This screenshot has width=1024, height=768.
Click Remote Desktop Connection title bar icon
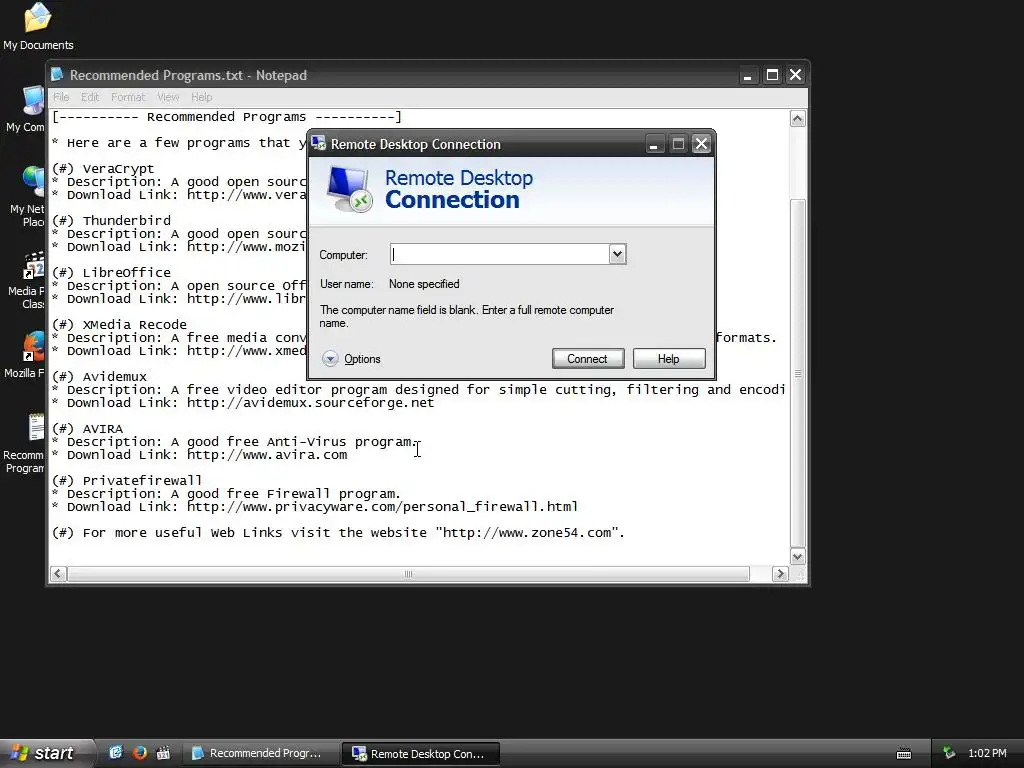pos(319,143)
